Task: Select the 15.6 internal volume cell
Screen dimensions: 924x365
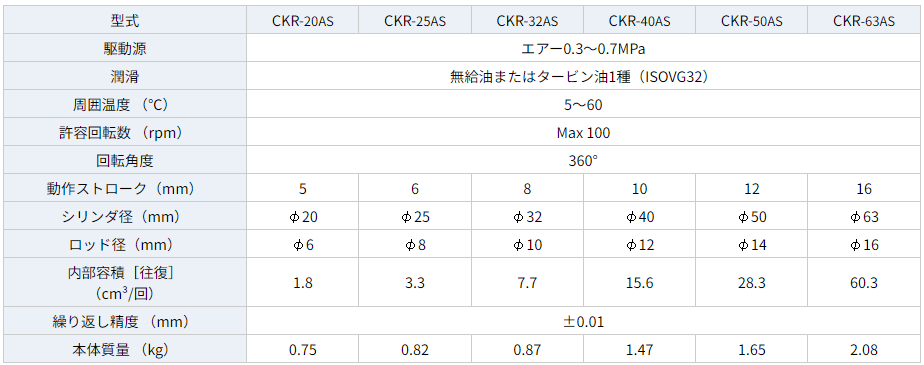Action: [639, 283]
